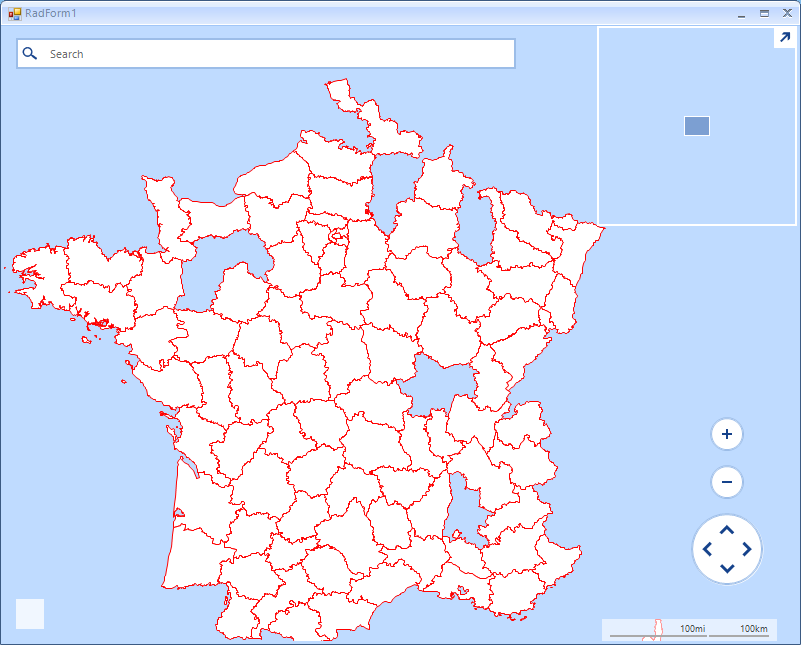
Task: Click the magnifying glass search icon
Action: coord(30,54)
